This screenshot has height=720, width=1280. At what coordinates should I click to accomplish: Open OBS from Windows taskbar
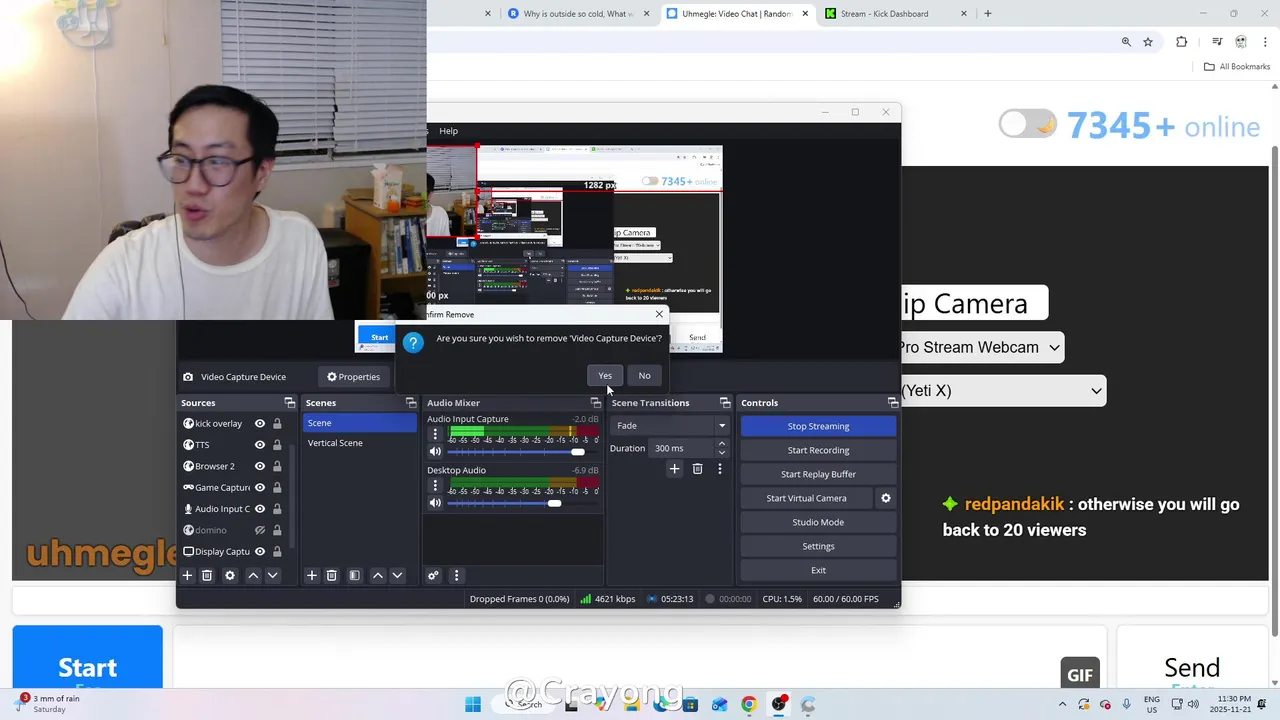click(x=778, y=704)
